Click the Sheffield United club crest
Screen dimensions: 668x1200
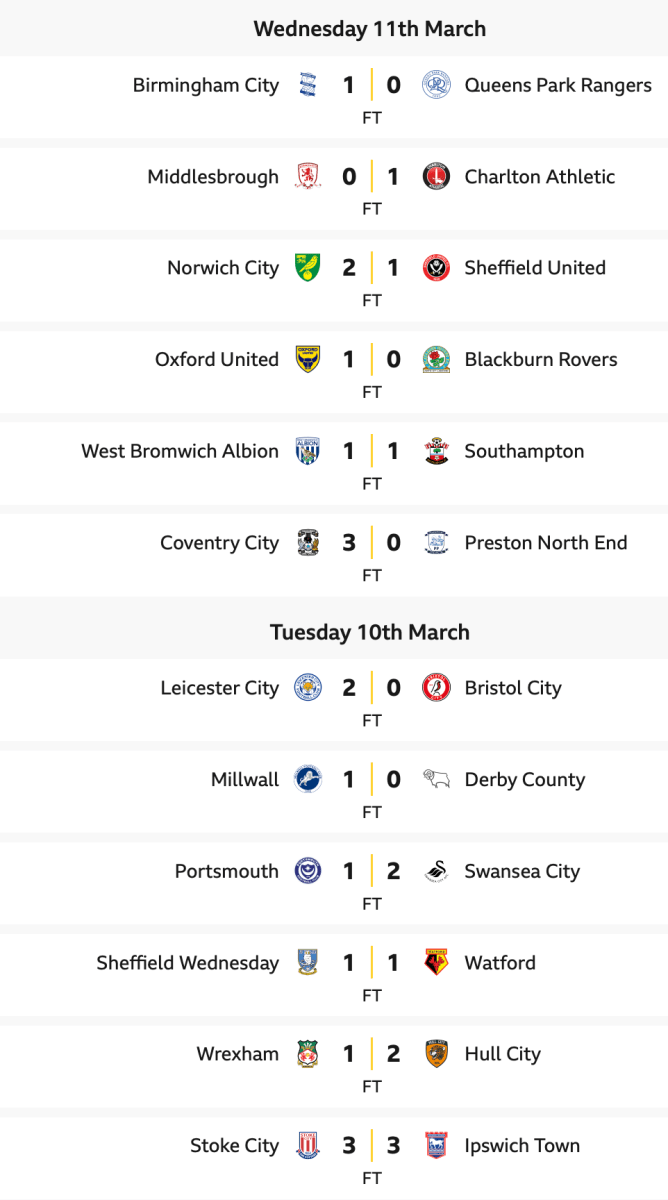coord(436,268)
